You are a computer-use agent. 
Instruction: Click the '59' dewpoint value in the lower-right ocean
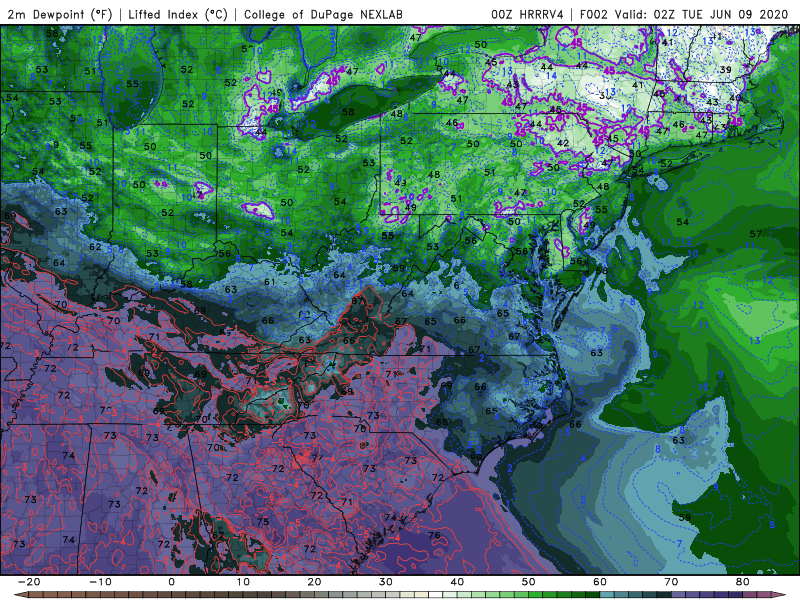[x=685, y=517]
